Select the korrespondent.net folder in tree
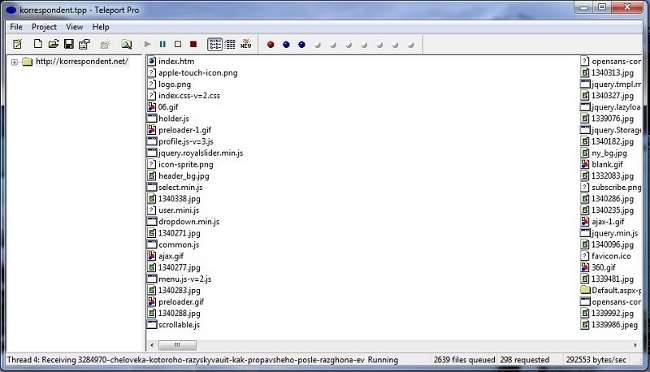650x372 pixels. pyautogui.click(x=82, y=61)
